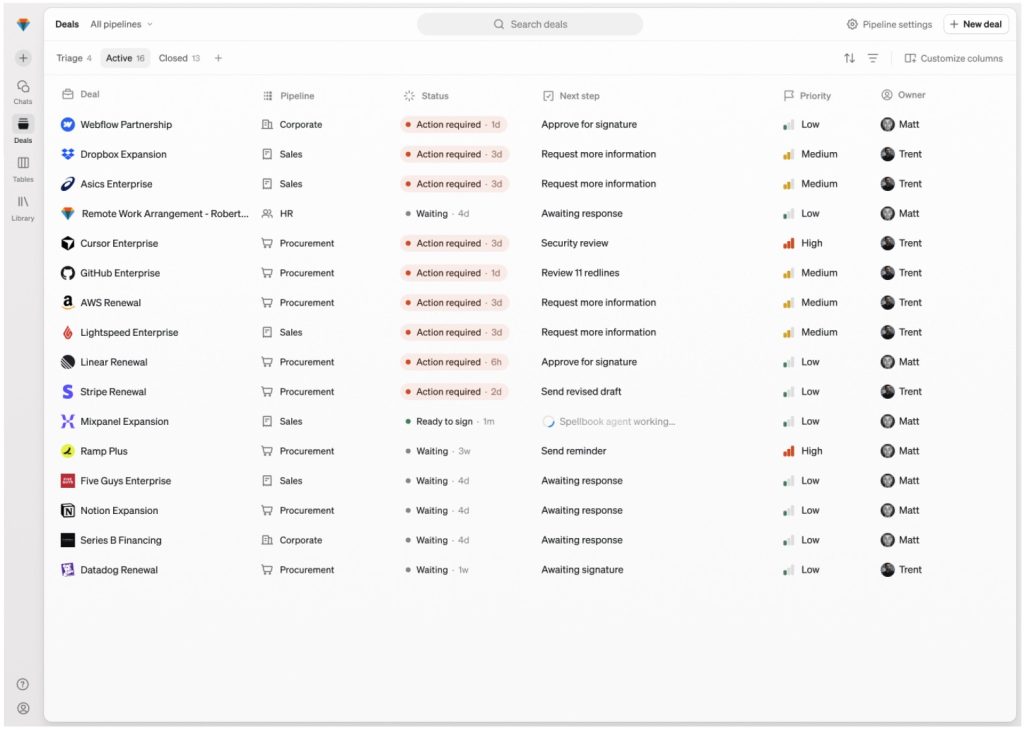Screen dimensions: 1024x731
Task: Click the plus icon in left sidebar
Action: (23, 58)
